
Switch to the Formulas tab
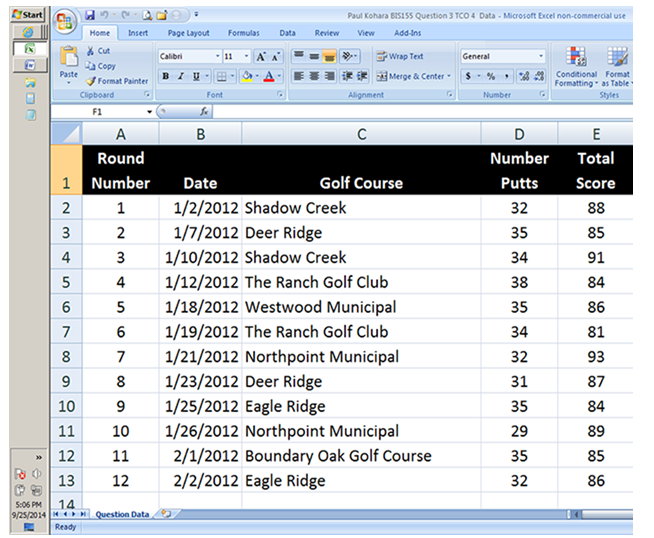(x=244, y=33)
